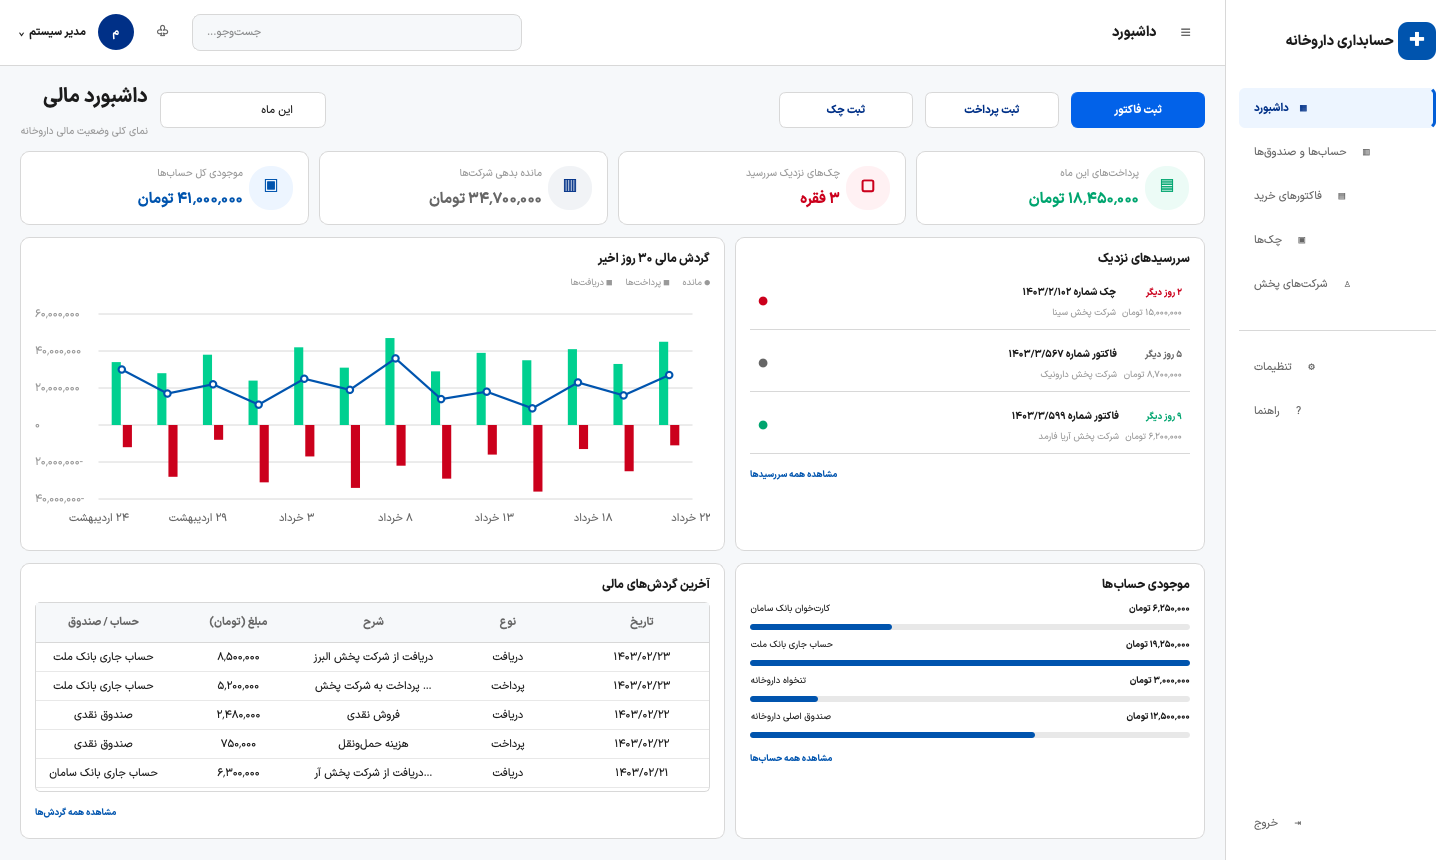Click ۱۸,۴۵۰,۰۰۰ تومان payments value

tap(1083, 199)
